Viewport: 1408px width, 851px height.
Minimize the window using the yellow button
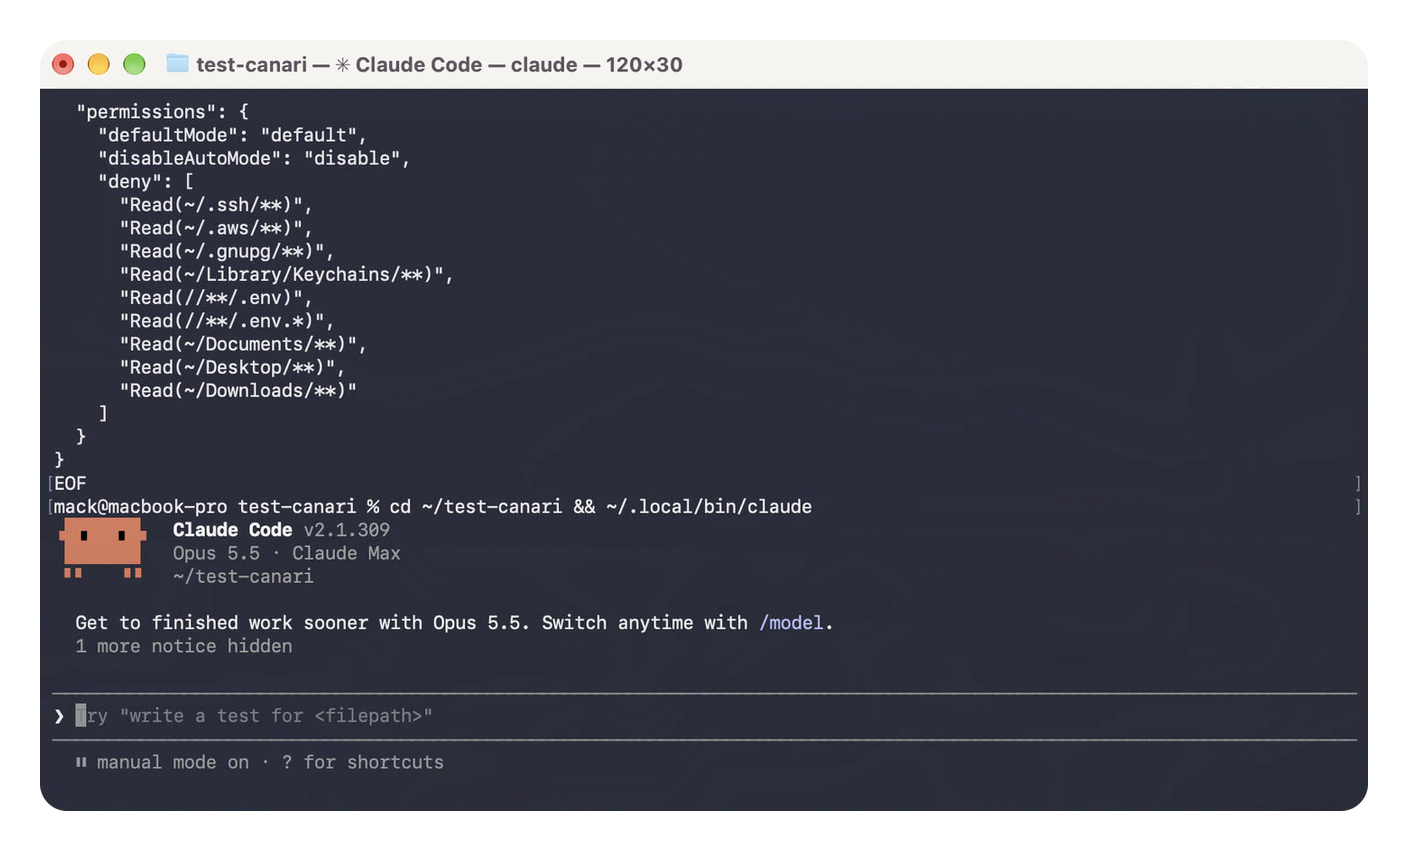tap(98, 64)
